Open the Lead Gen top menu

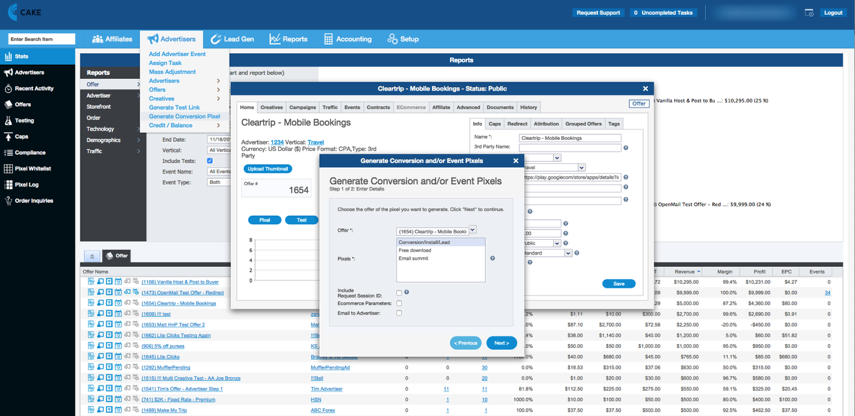[x=232, y=39]
